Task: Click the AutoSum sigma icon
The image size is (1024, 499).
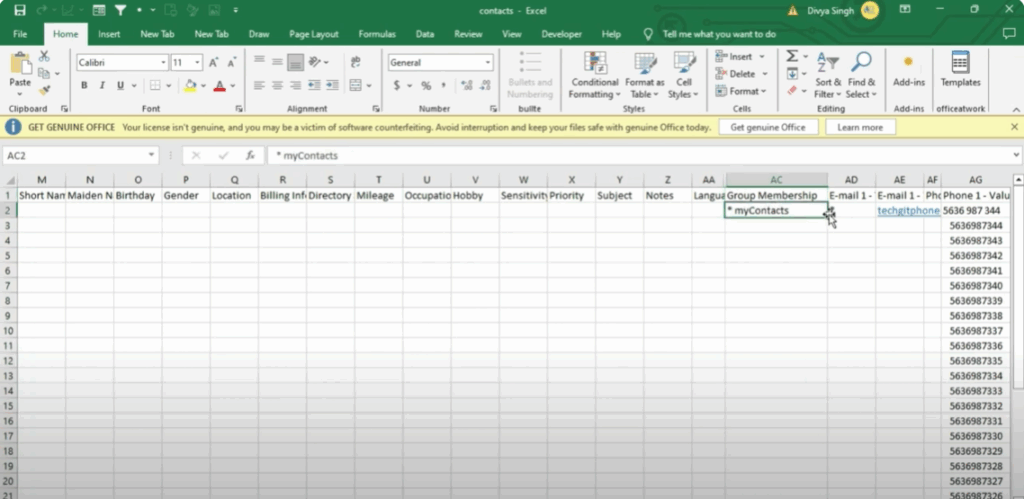Action: pos(793,57)
